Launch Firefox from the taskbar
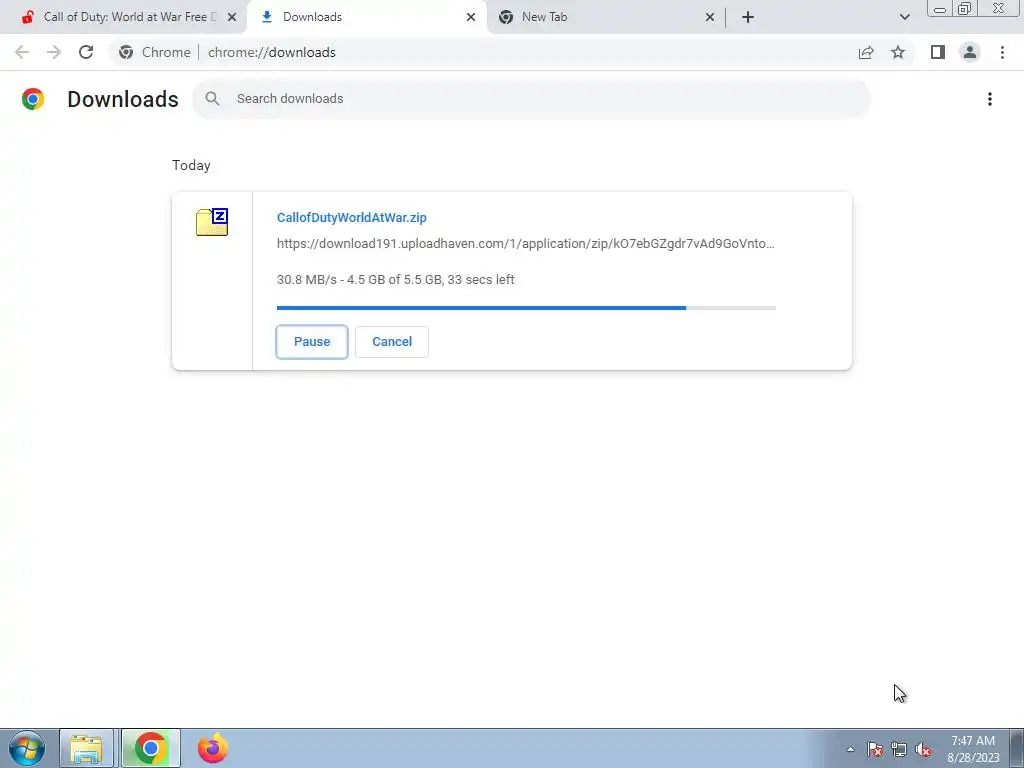 coord(213,748)
